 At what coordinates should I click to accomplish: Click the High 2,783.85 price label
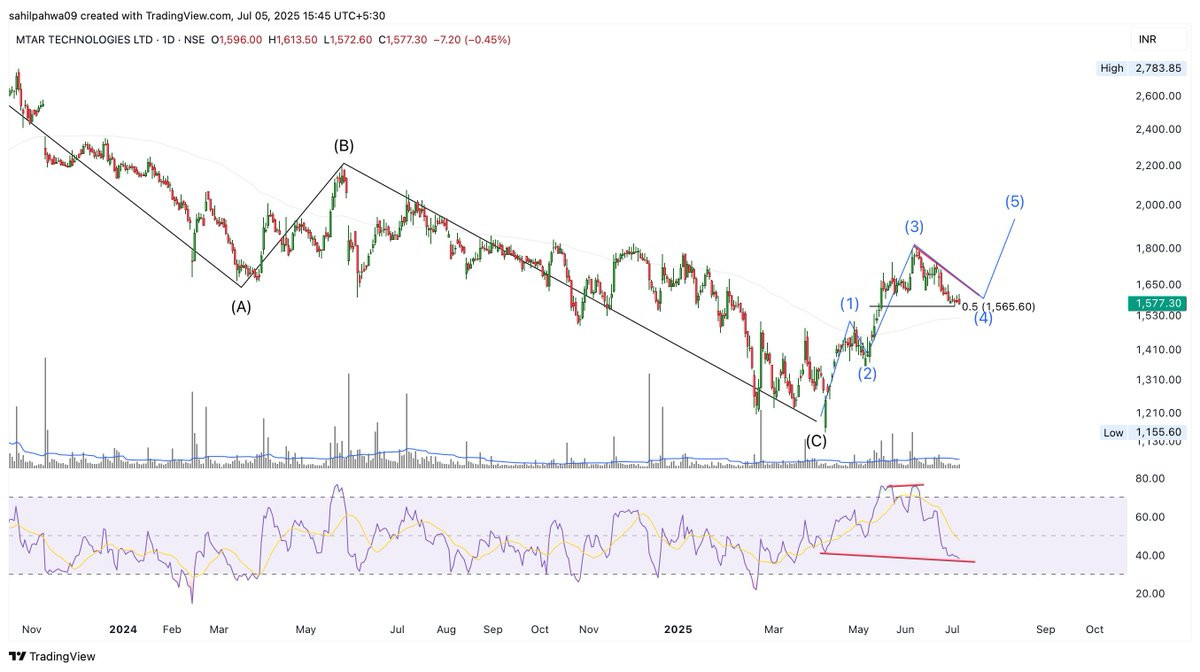[1141, 68]
